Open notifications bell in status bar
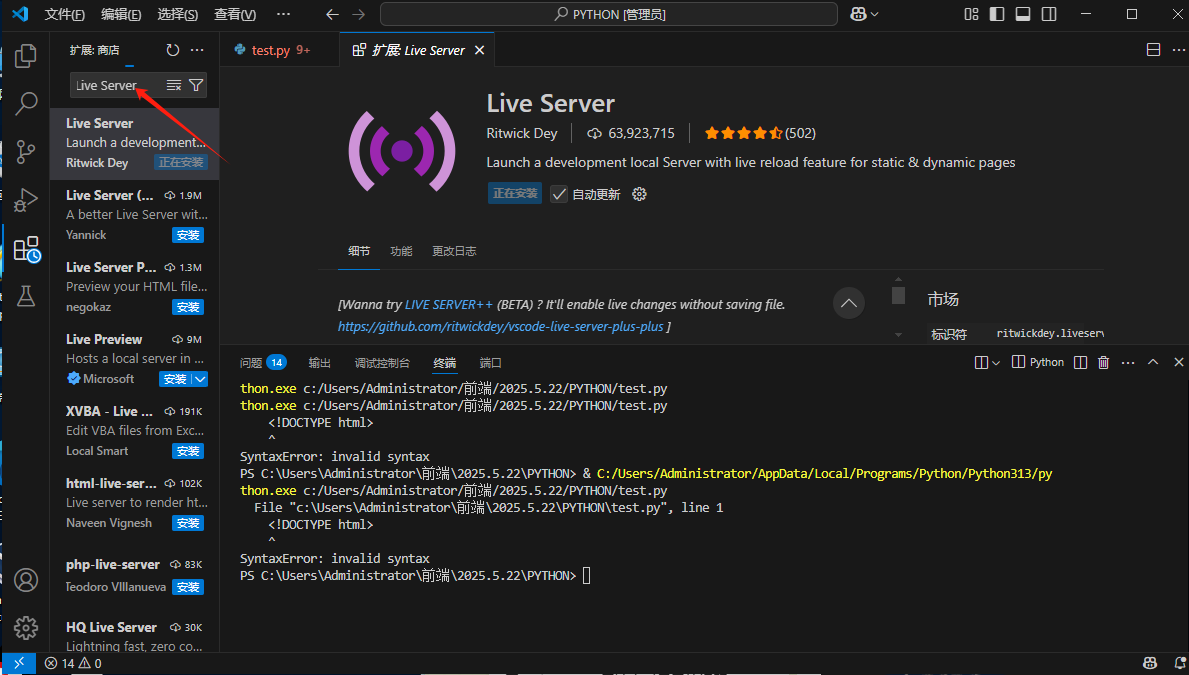The height and width of the screenshot is (675, 1189). pyautogui.click(x=1180, y=664)
